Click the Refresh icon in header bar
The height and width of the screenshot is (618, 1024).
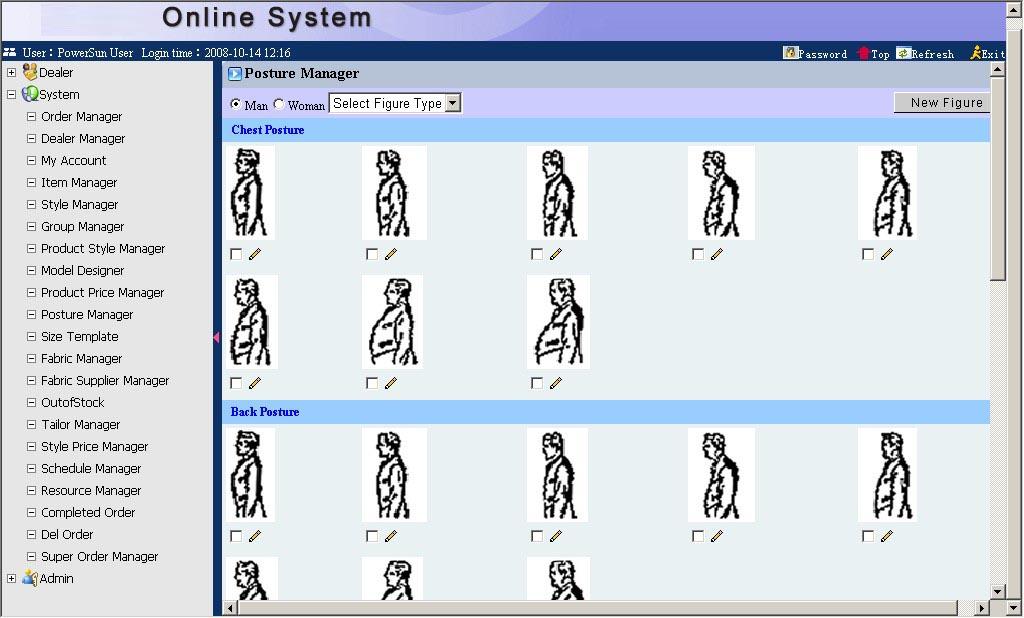903,53
